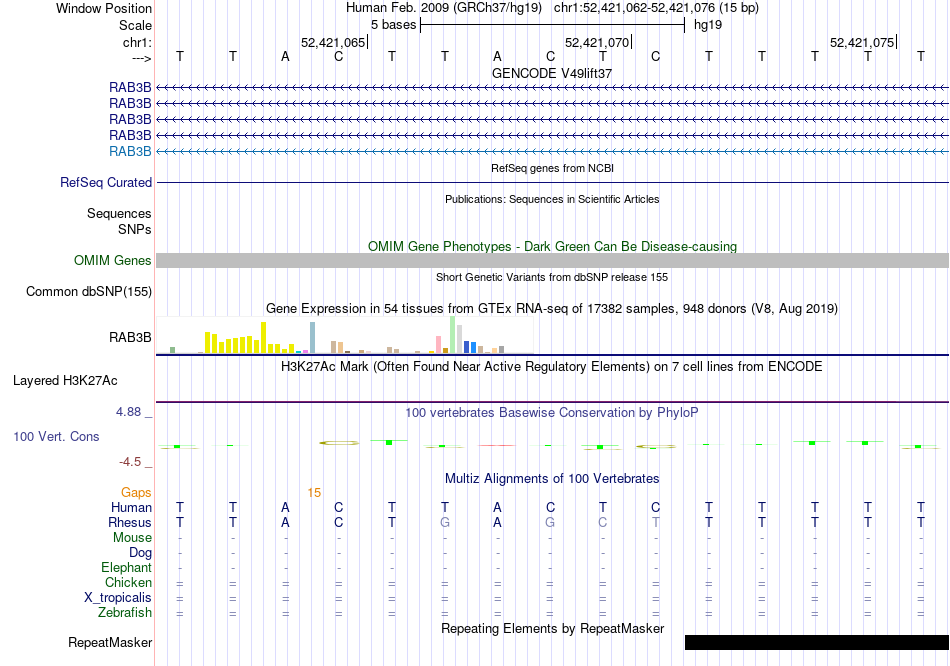The image size is (950, 666).
Task: Click the 52,421,075 position marker
Action: click(x=862, y=42)
